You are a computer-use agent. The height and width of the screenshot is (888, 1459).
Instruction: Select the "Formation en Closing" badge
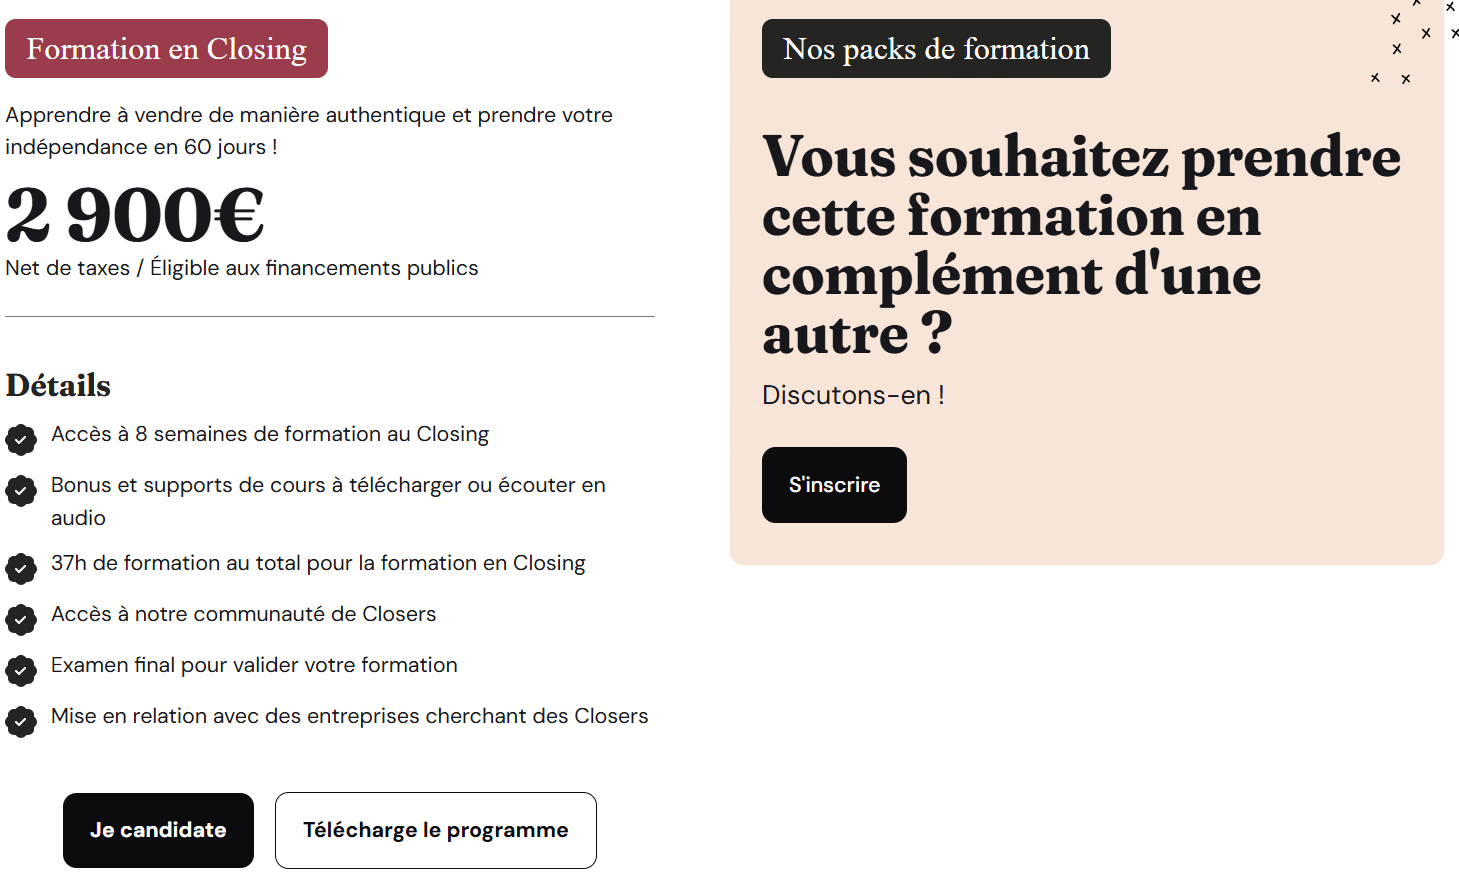[x=166, y=48]
